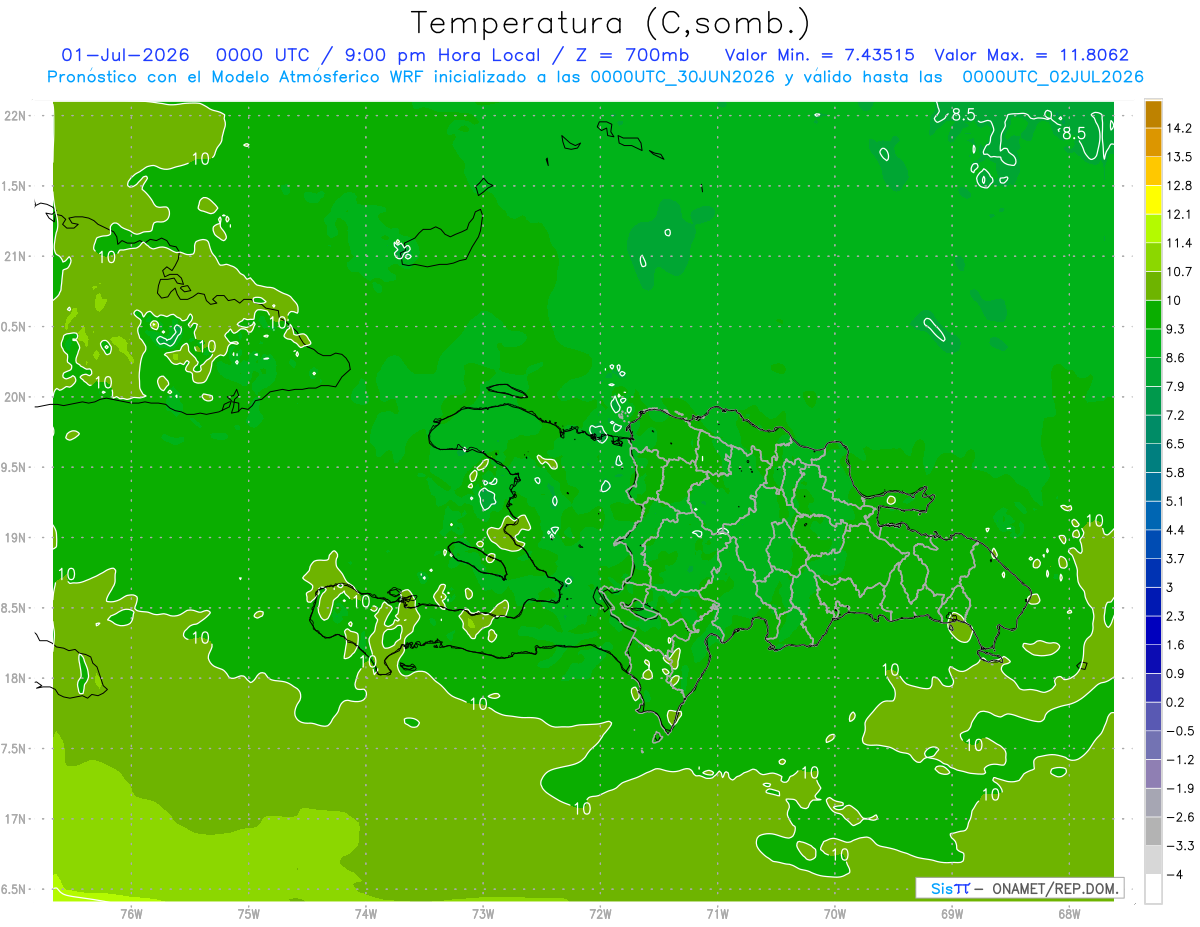Click the '14.2' color scale value
1200x927 pixels.
(1180, 128)
